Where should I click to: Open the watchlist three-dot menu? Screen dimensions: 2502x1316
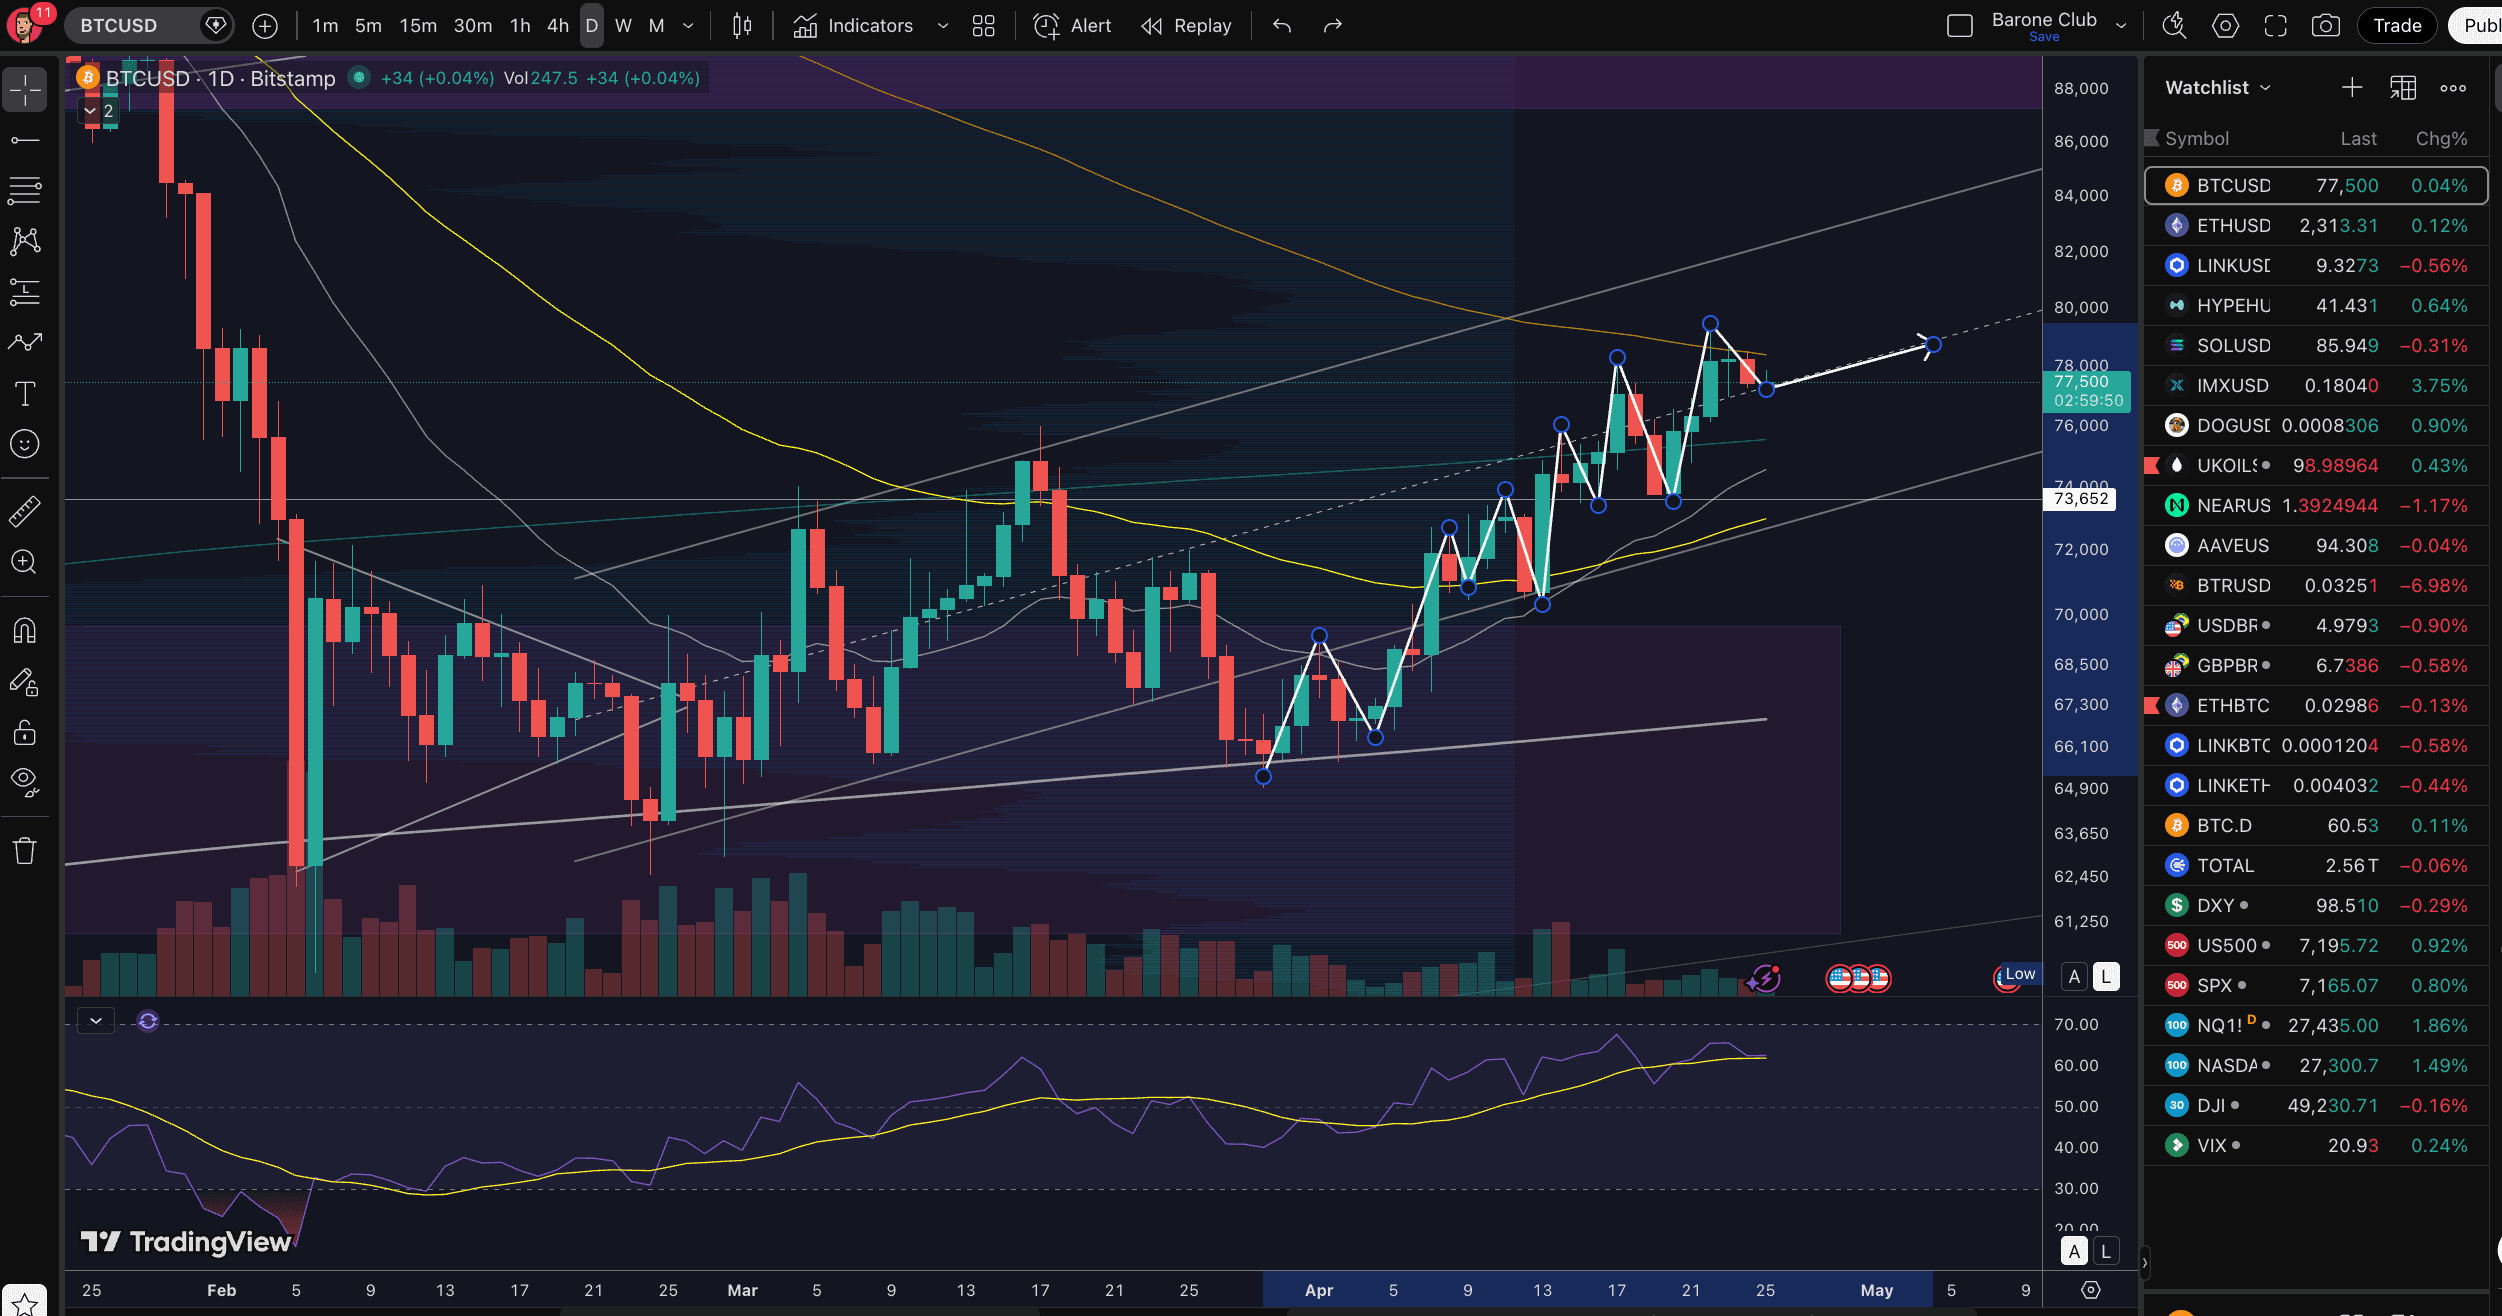pyautogui.click(x=2453, y=88)
